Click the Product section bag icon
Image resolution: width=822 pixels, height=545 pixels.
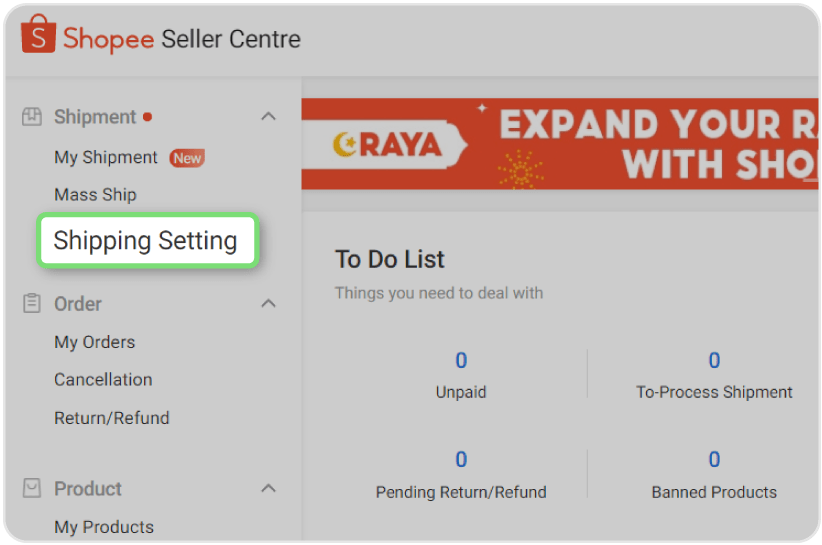[x=32, y=488]
